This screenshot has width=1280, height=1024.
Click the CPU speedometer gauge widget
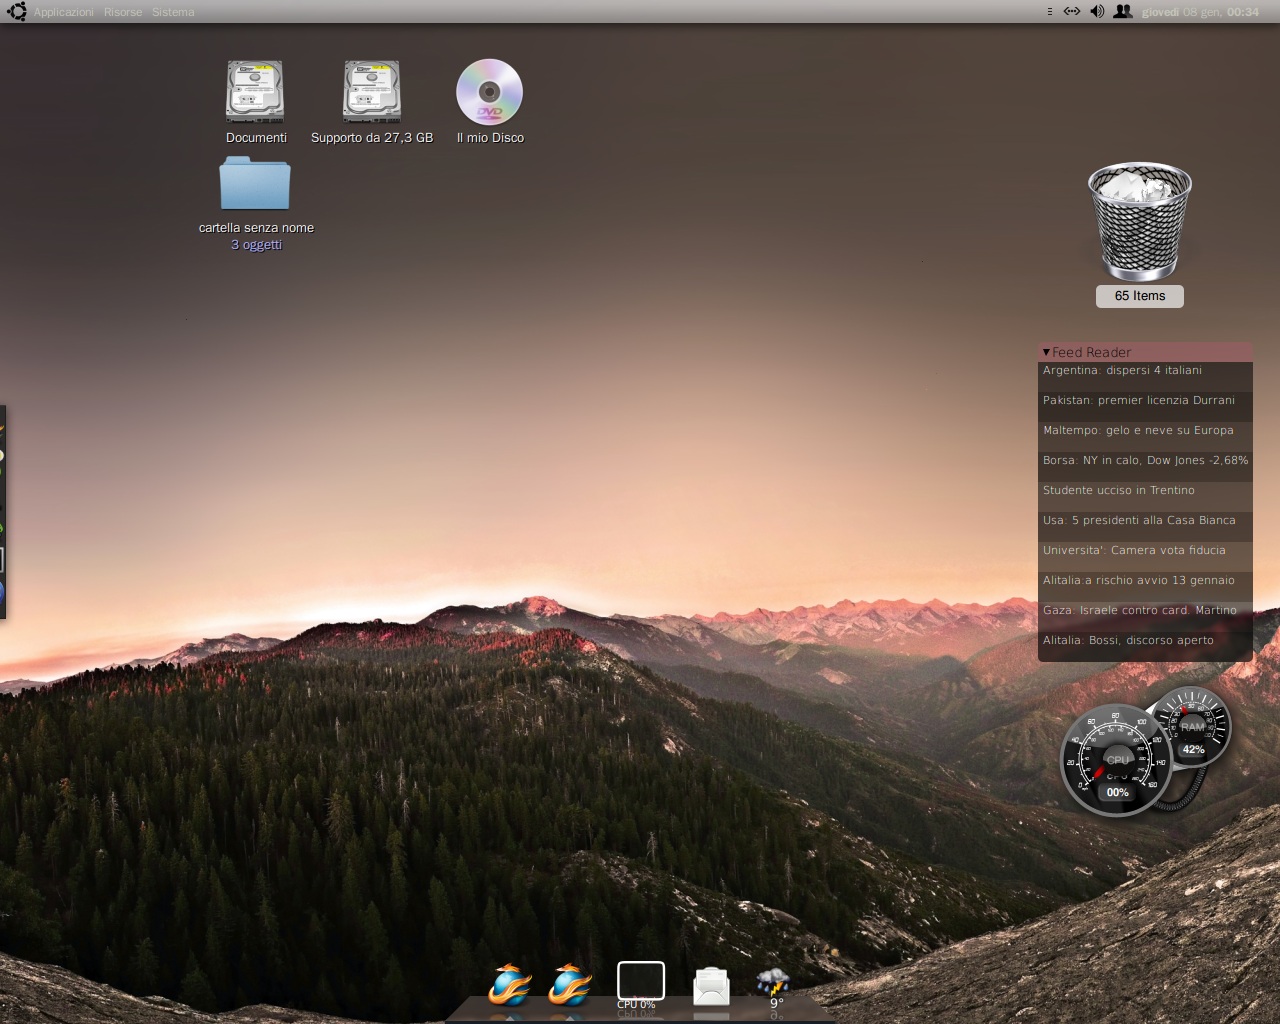[x=1116, y=761]
